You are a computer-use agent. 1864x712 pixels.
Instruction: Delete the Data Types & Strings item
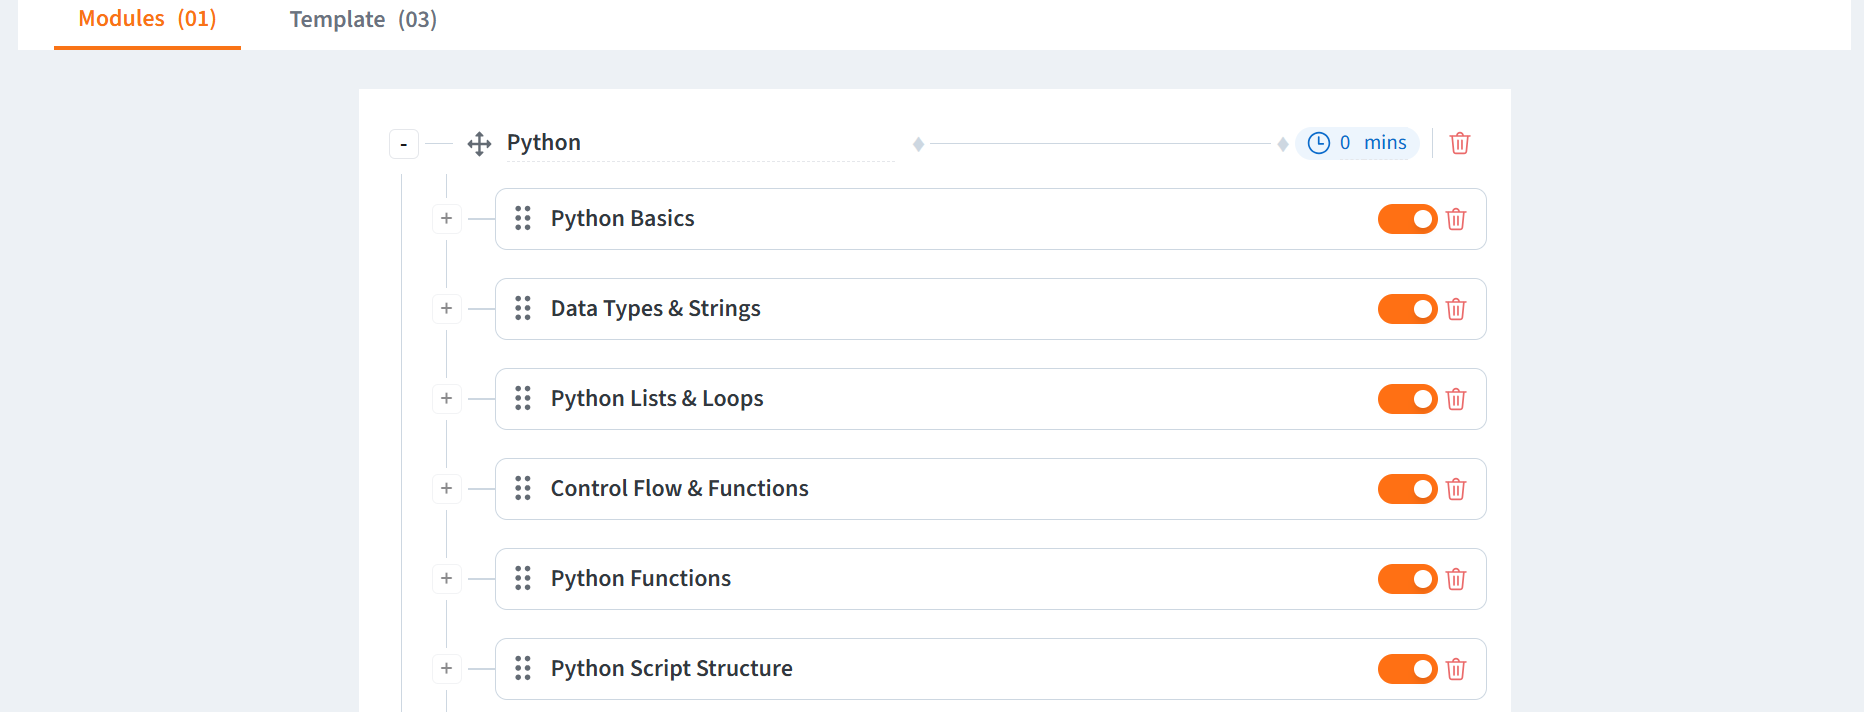(x=1456, y=309)
